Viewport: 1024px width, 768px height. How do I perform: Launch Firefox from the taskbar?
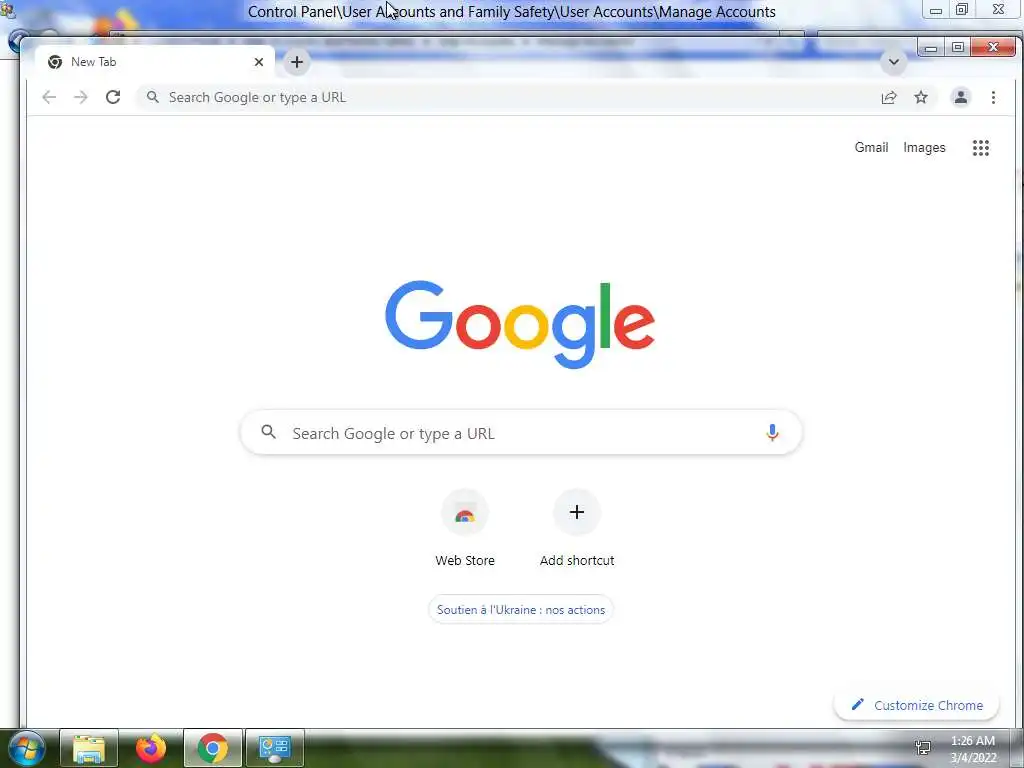point(151,748)
